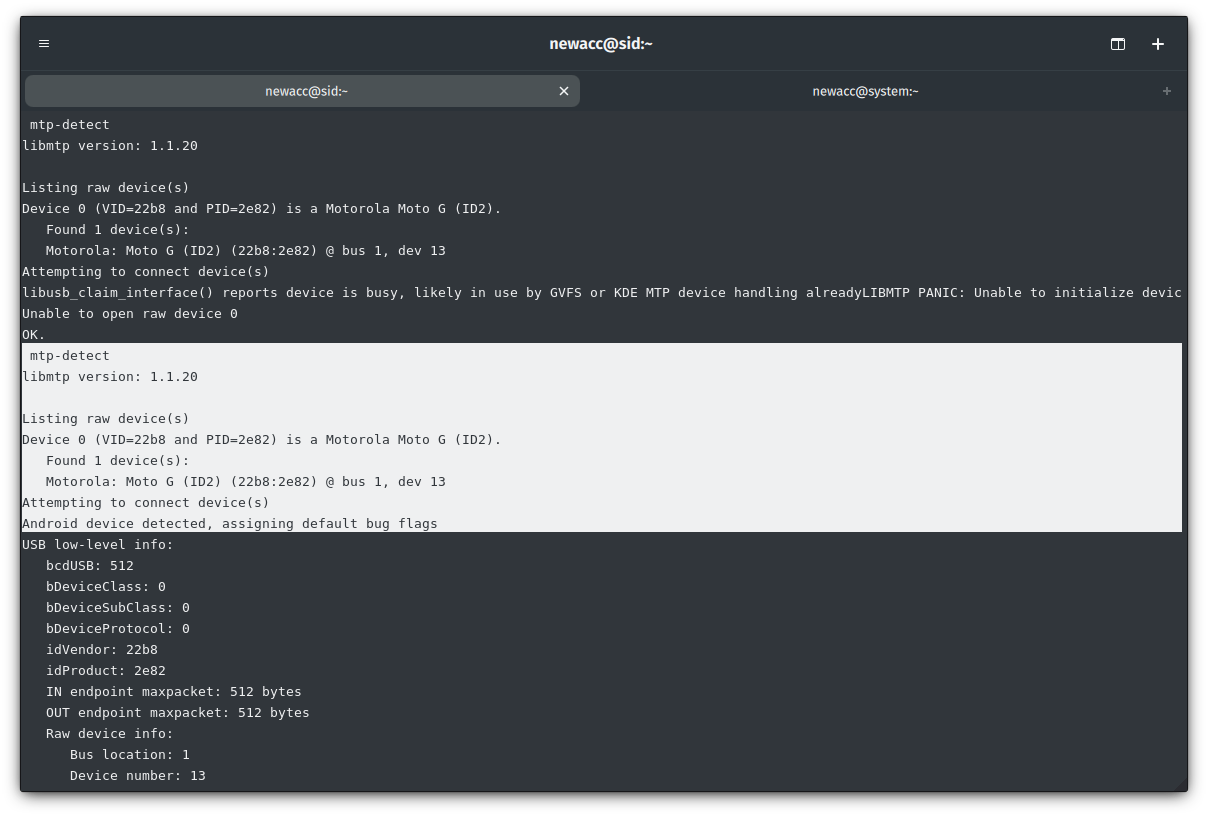Close the newacc@sid:~ tab
Image resolution: width=1208 pixels, height=816 pixels.
[x=563, y=90]
